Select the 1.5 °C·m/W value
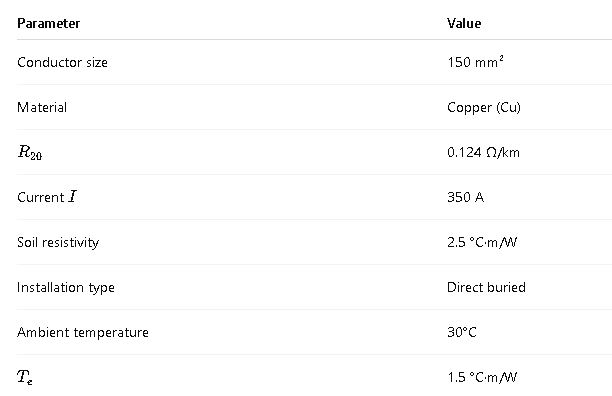This screenshot has width=612, height=396. (482, 377)
